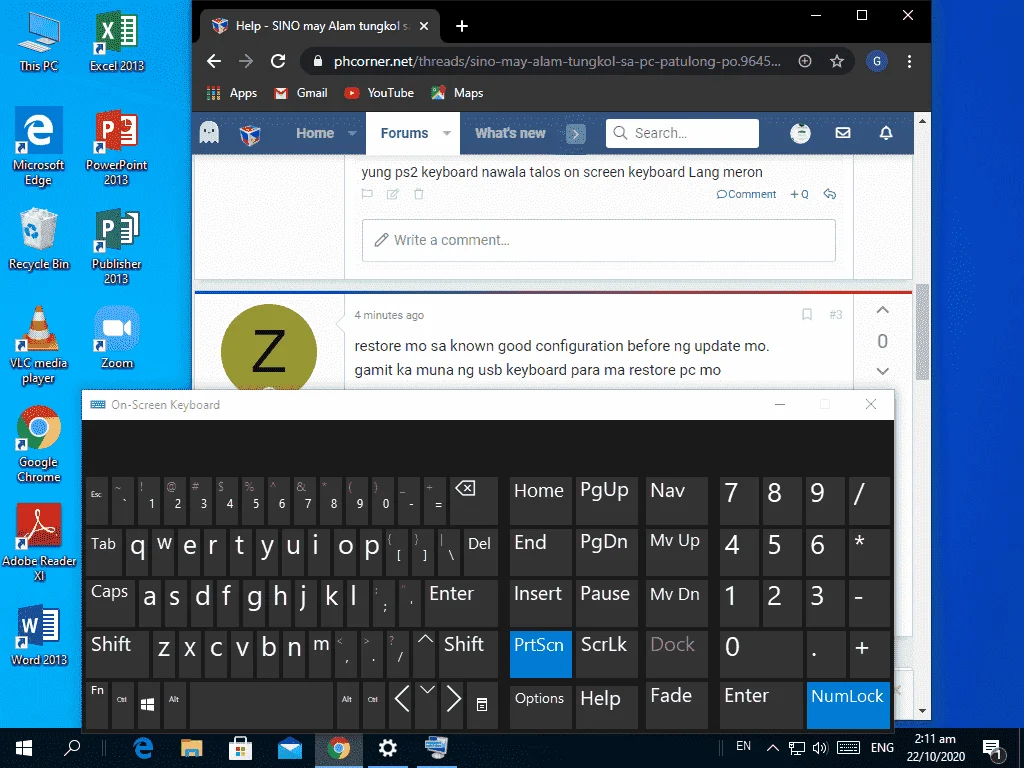Launch Adobe Reader XI shortcut

tap(39, 543)
